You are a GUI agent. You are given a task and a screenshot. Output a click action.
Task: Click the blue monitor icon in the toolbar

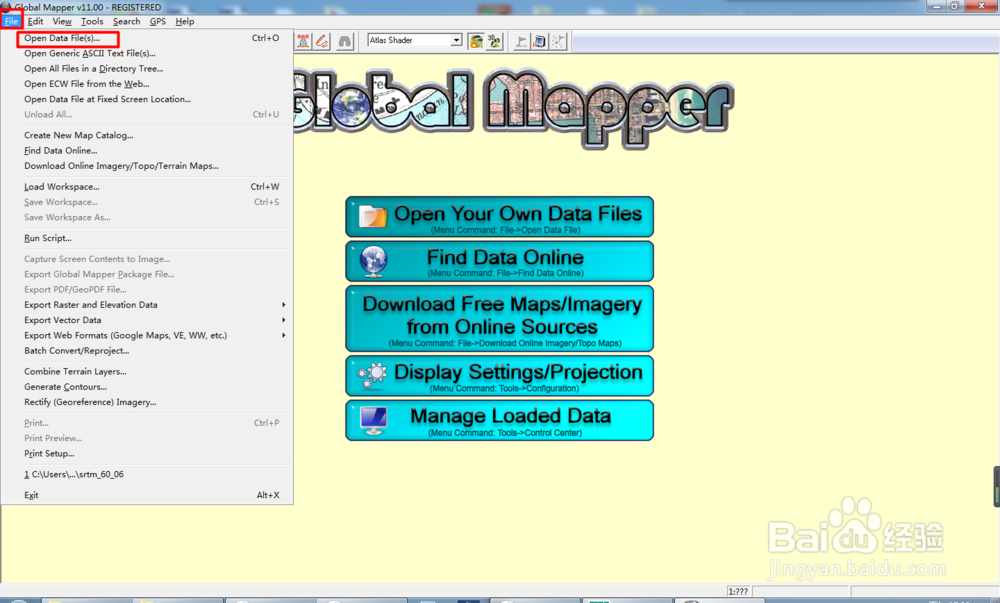tap(540, 41)
